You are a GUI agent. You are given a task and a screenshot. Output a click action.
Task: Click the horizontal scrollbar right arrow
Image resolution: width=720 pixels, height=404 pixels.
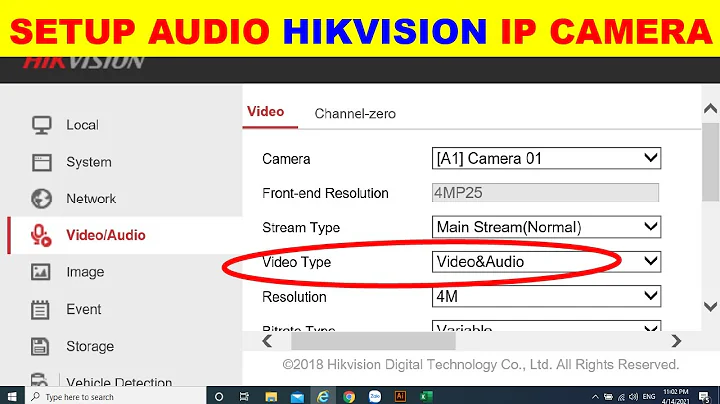click(x=676, y=341)
